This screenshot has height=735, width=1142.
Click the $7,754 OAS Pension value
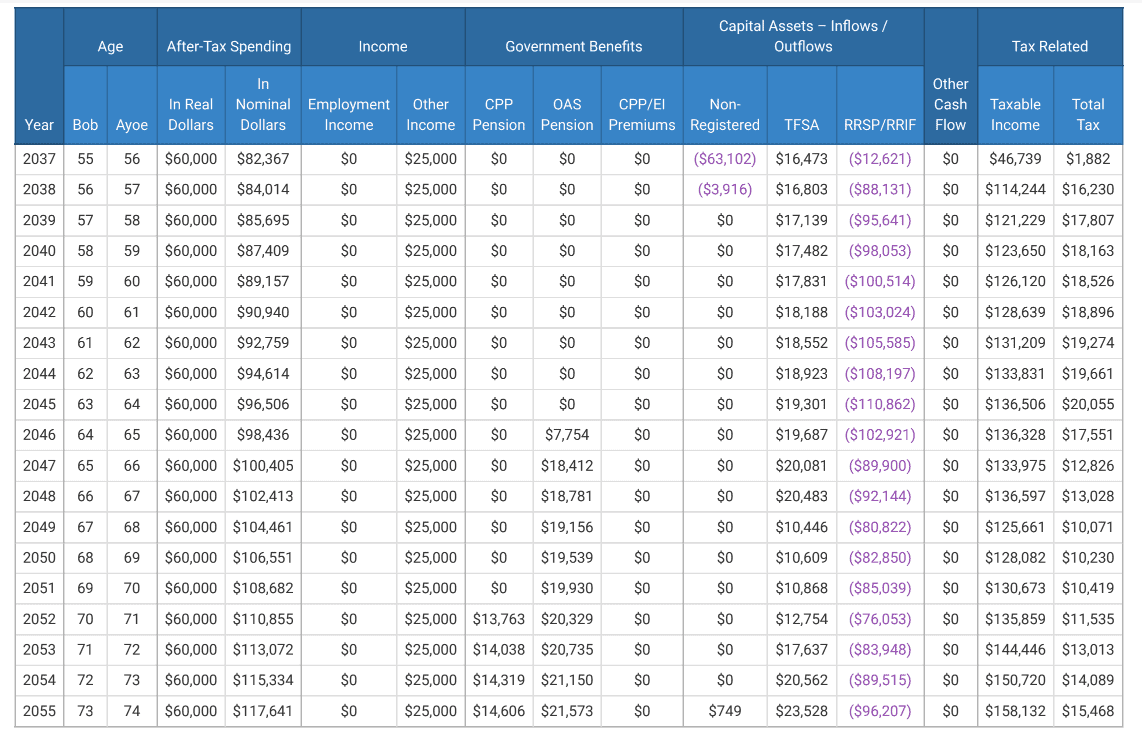coord(567,435)
